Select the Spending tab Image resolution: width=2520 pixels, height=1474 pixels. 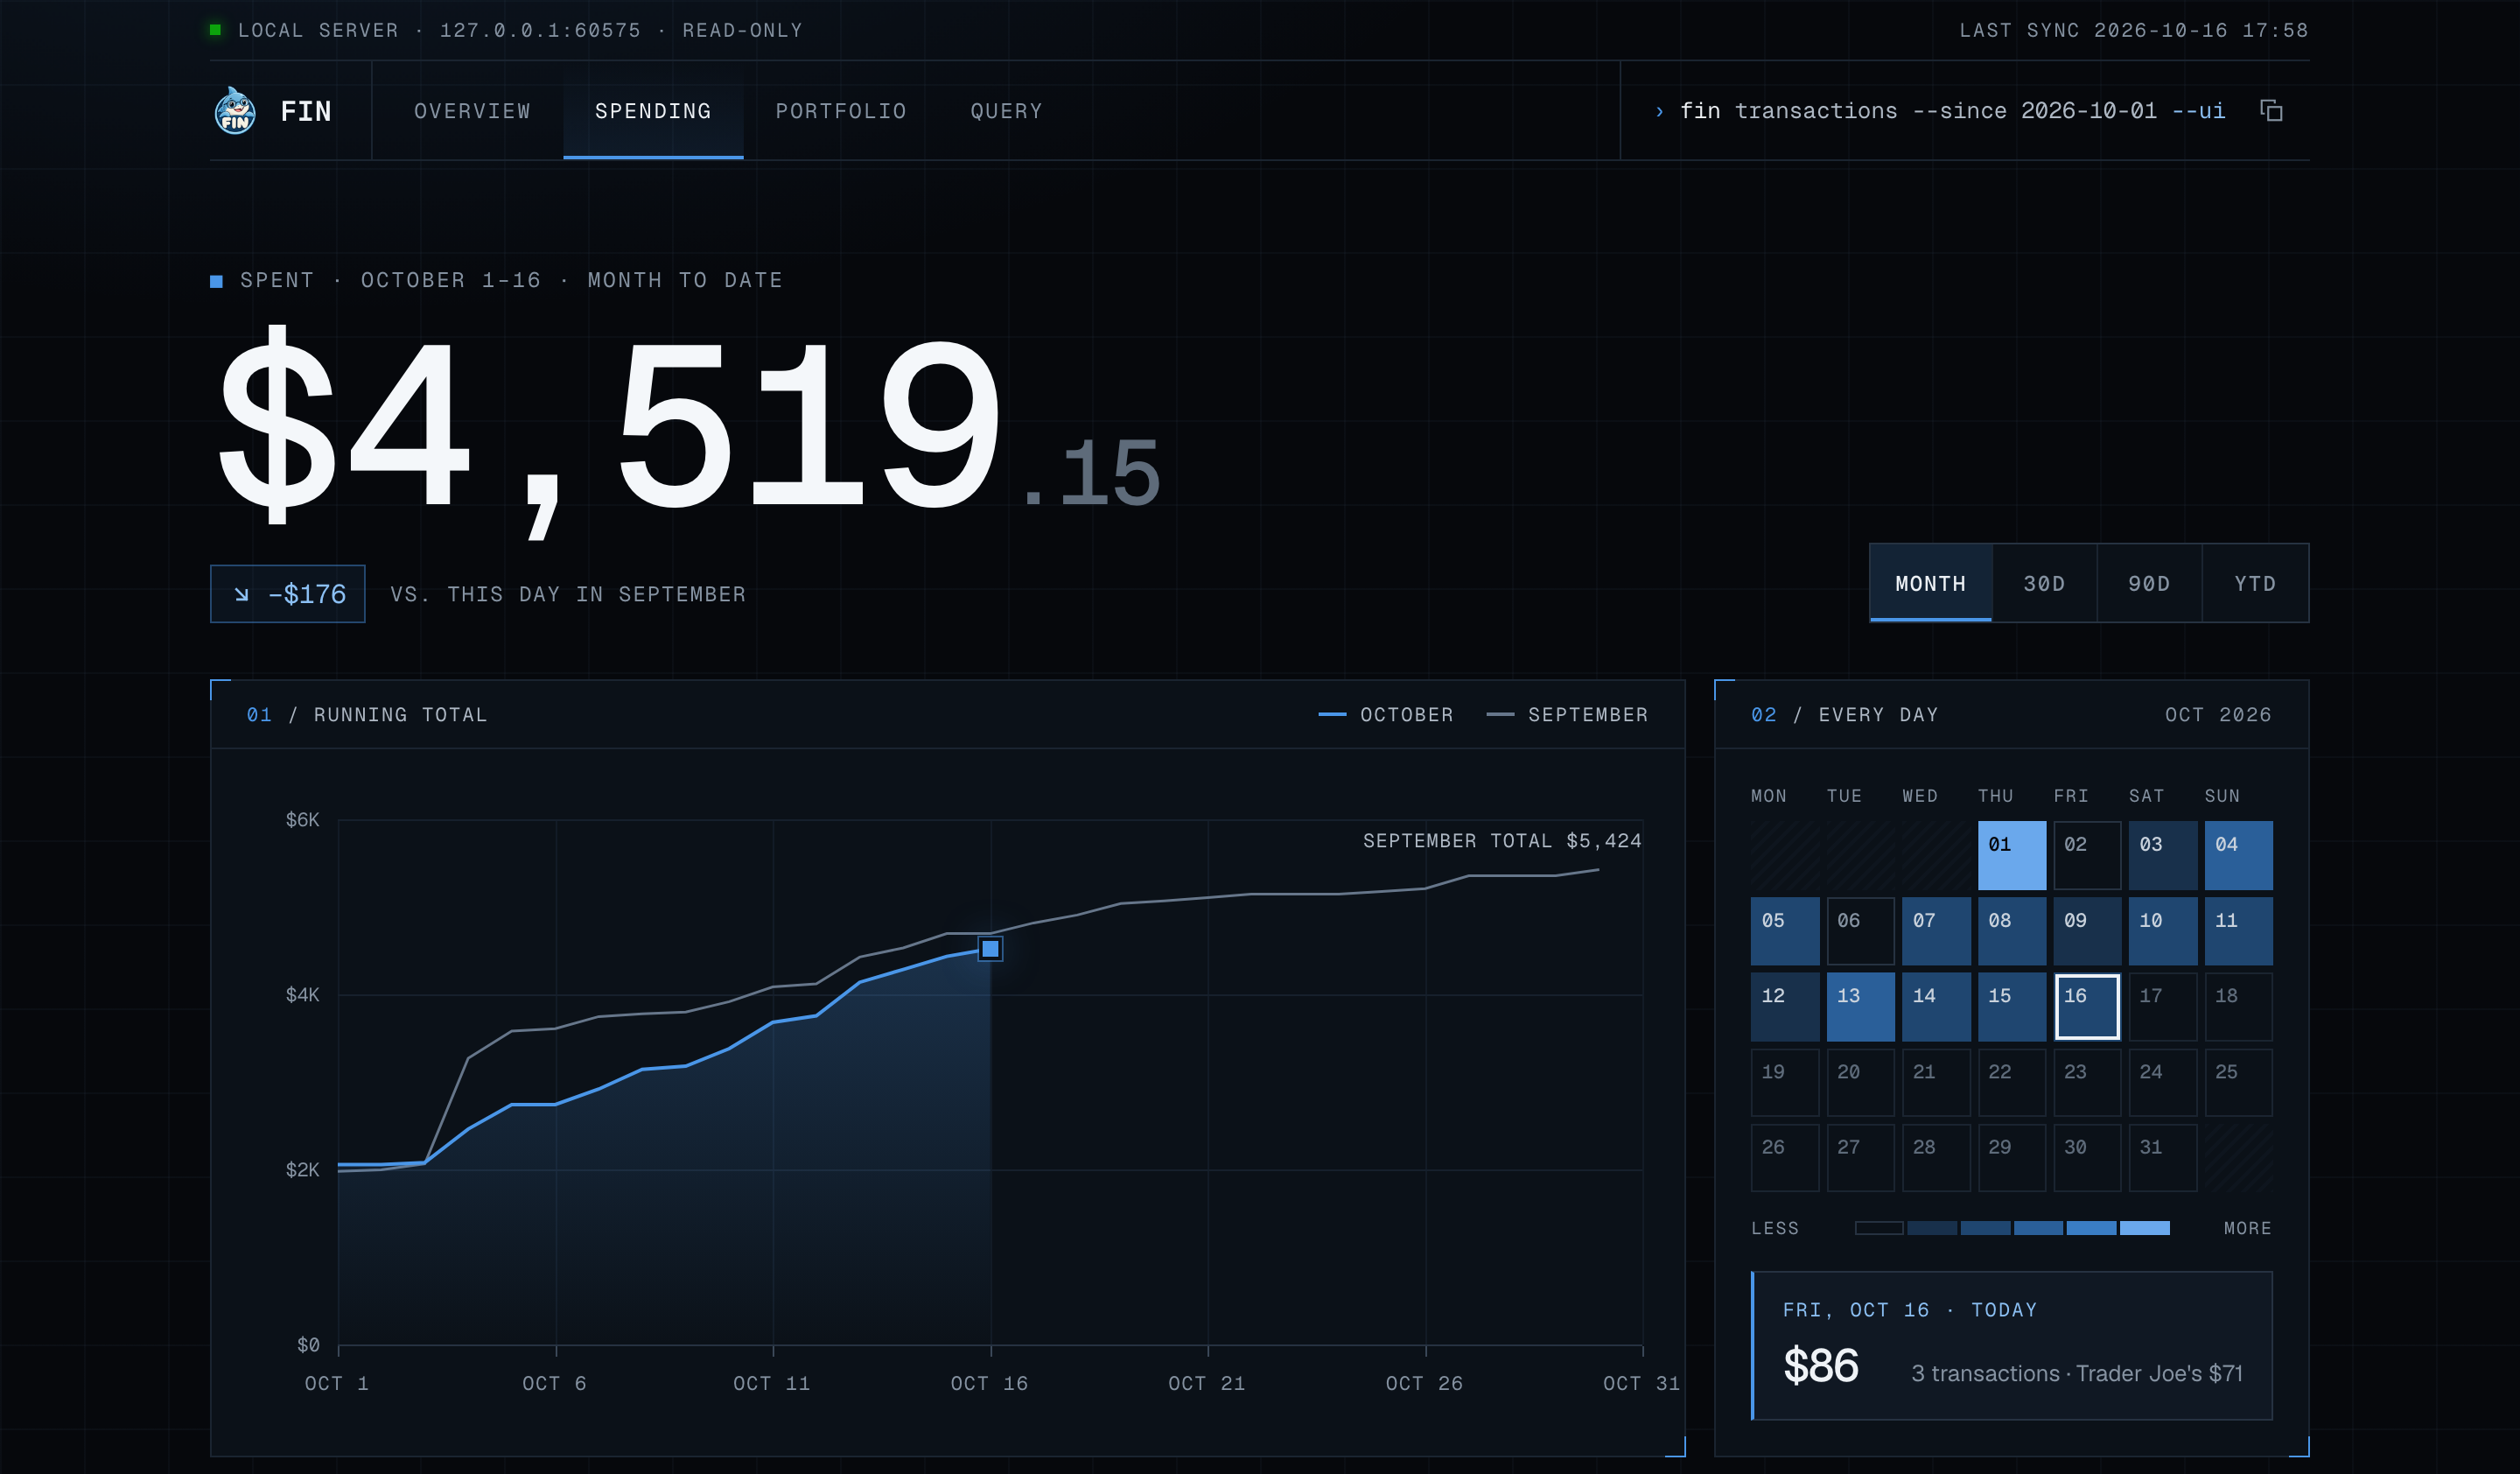(x=653, y=111)
